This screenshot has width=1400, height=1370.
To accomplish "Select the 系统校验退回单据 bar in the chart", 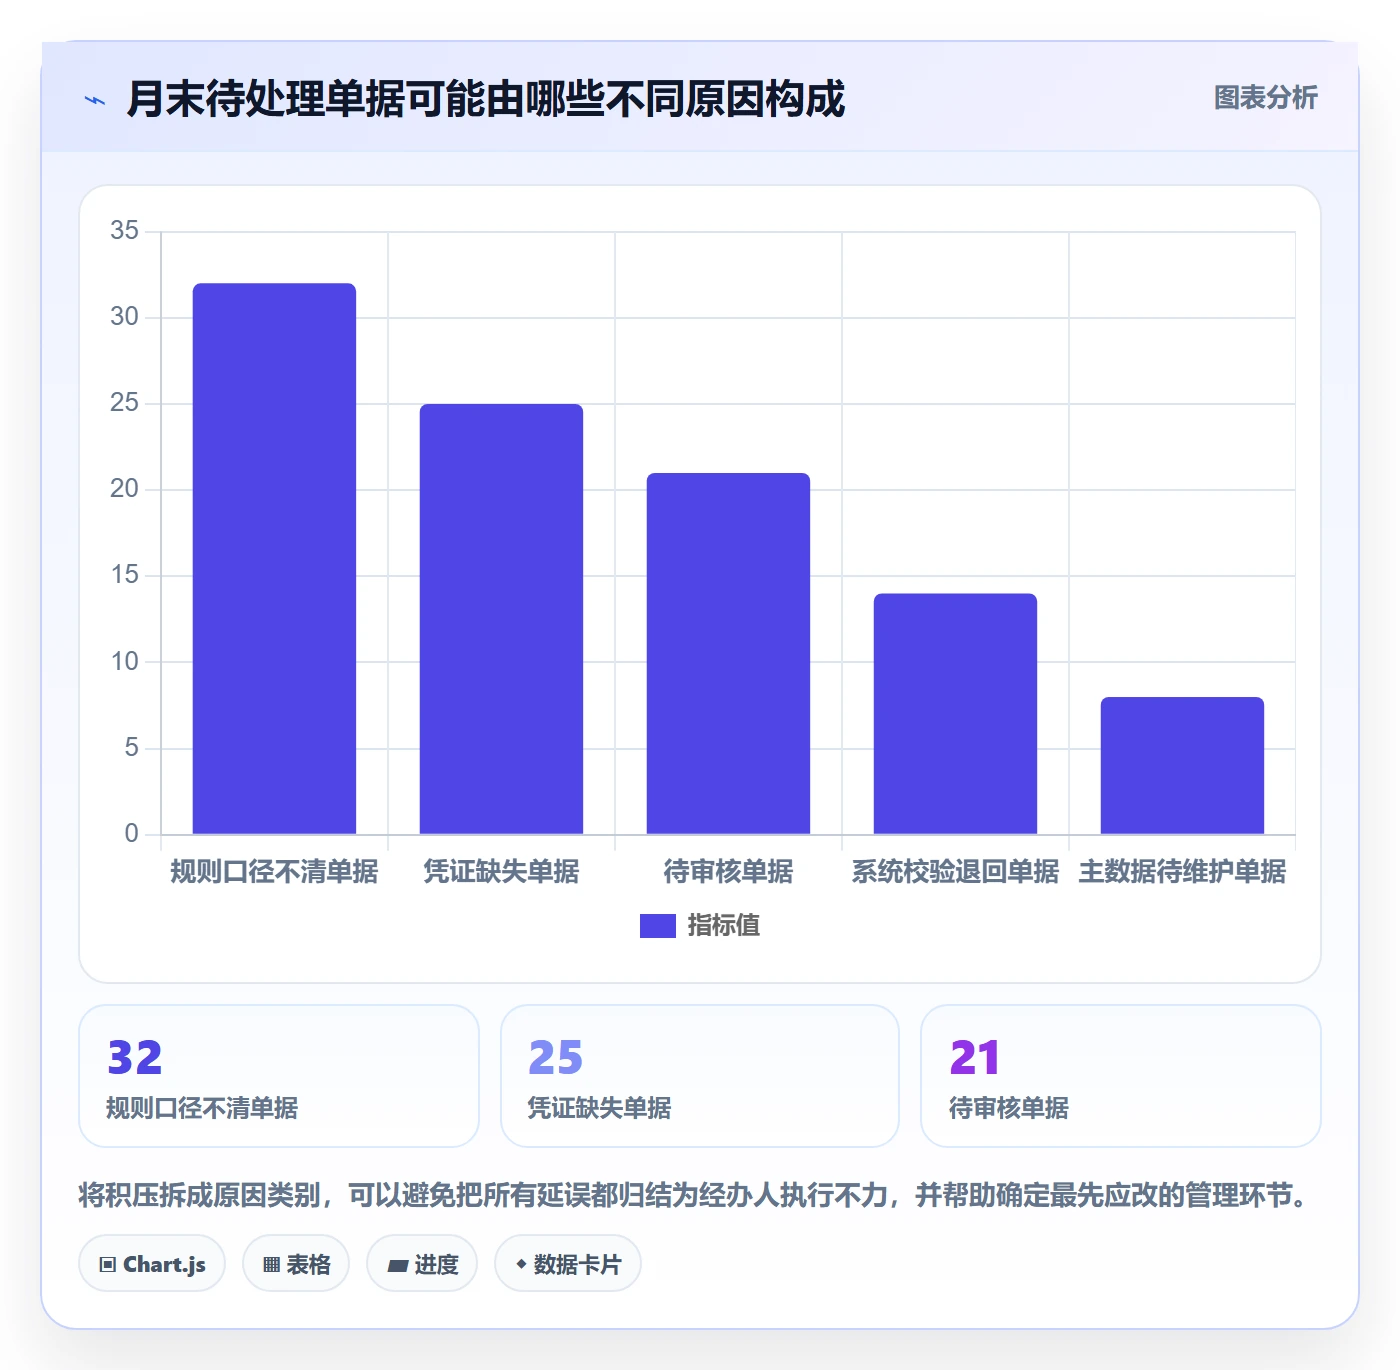I will click(955, 714).
